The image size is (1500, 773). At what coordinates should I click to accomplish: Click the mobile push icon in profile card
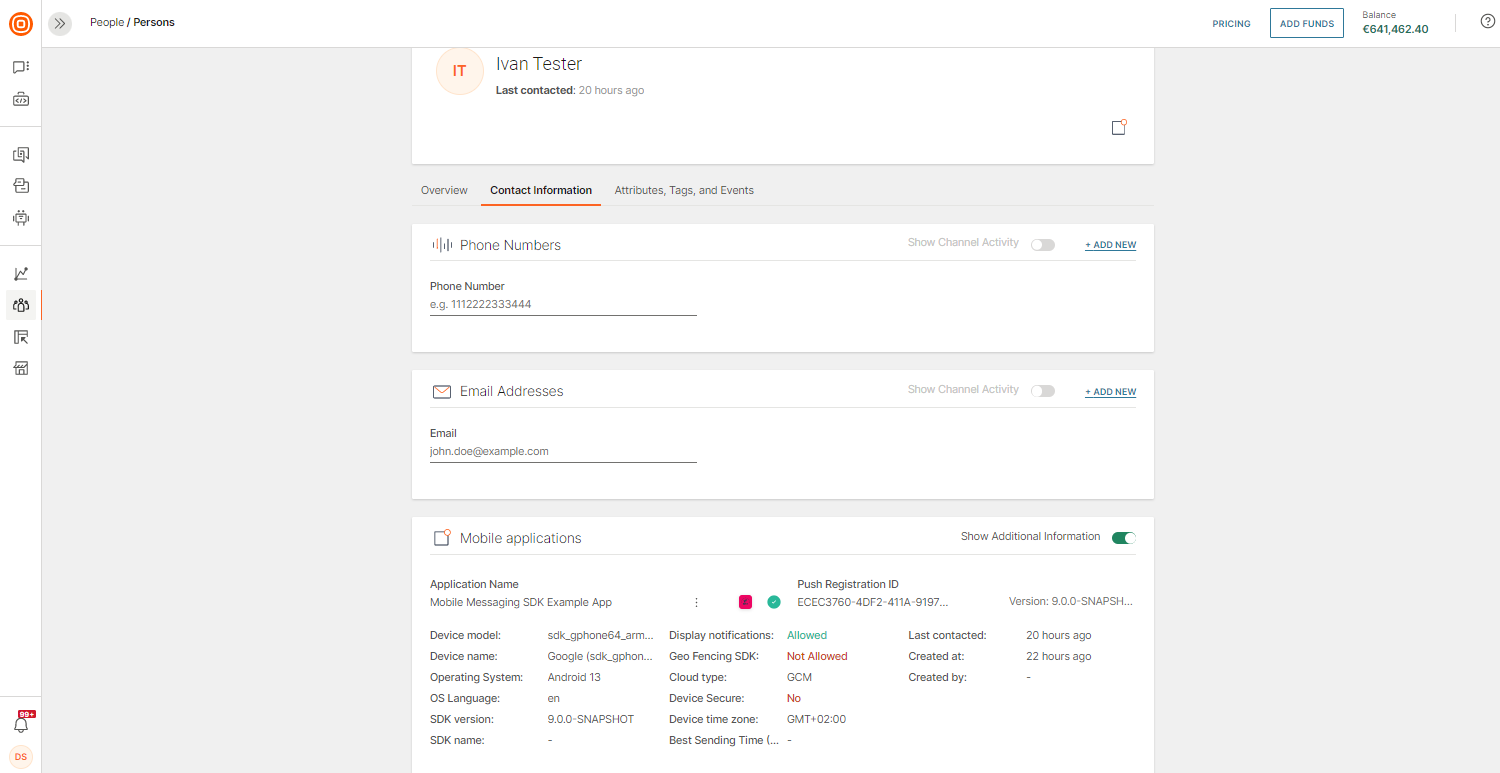[1119, 128]
